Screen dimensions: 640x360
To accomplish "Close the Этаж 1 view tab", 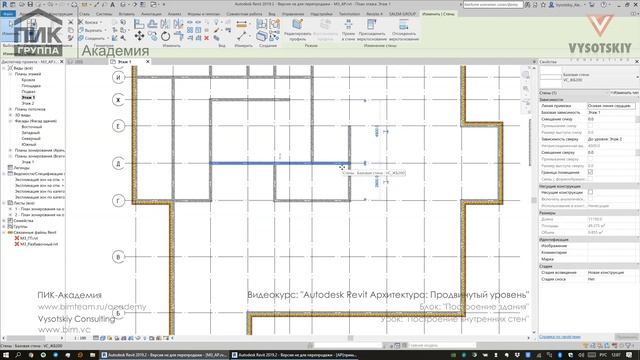I will [148, 62].
